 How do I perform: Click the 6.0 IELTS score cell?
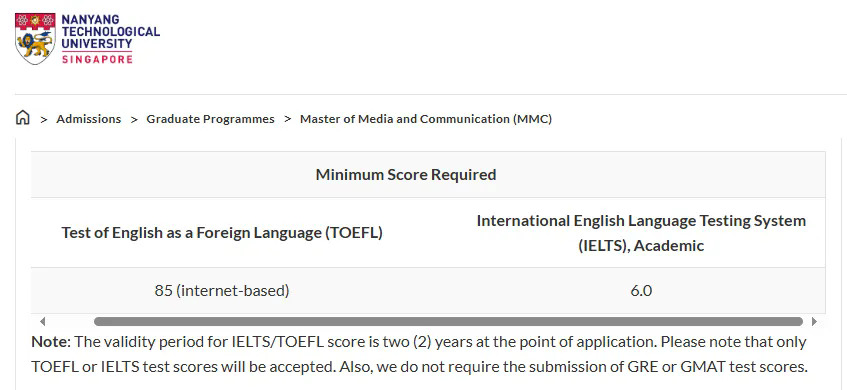[x=641, y=291]
